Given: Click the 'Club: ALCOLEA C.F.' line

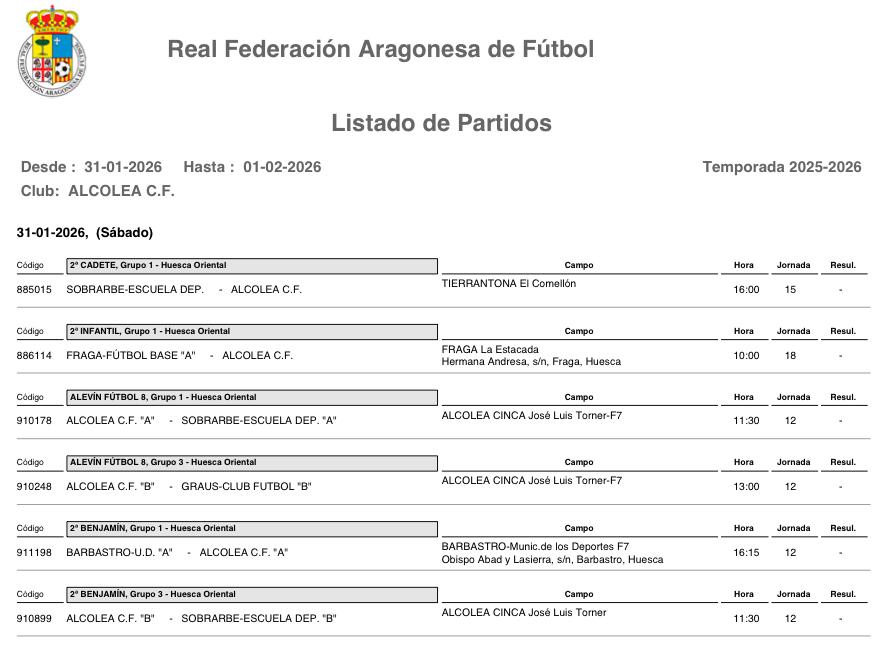Looking at the screenshot, I should [97, 191].
